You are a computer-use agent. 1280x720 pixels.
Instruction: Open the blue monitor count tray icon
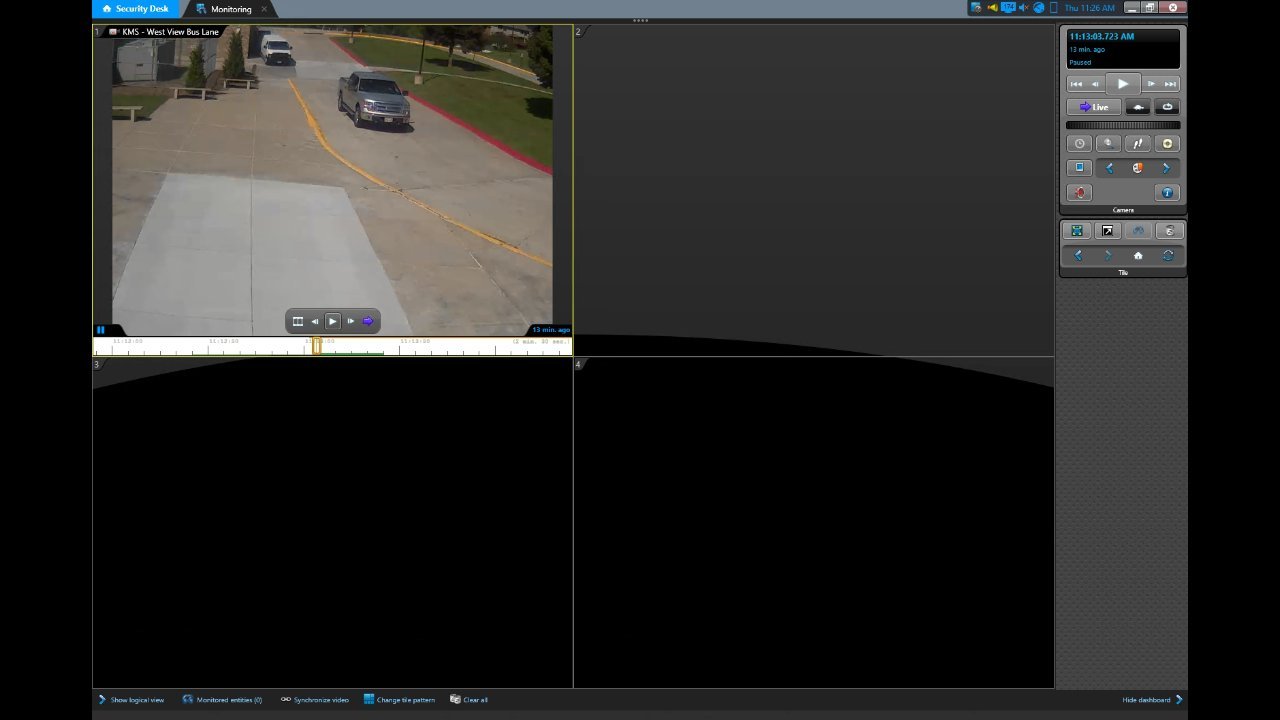pyautogui.click(x=1008, y=8)
